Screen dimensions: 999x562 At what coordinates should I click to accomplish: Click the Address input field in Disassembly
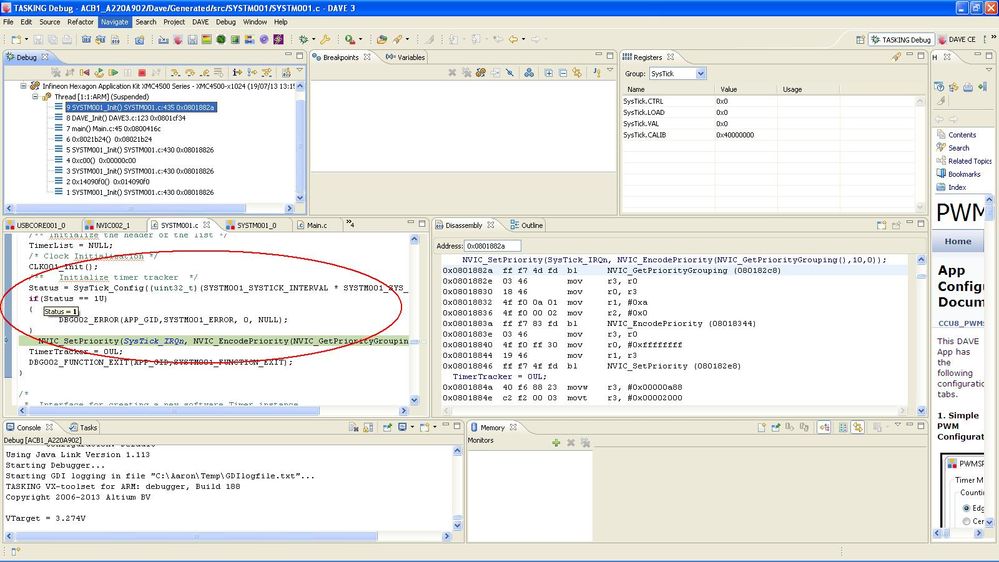pos(492,246)
